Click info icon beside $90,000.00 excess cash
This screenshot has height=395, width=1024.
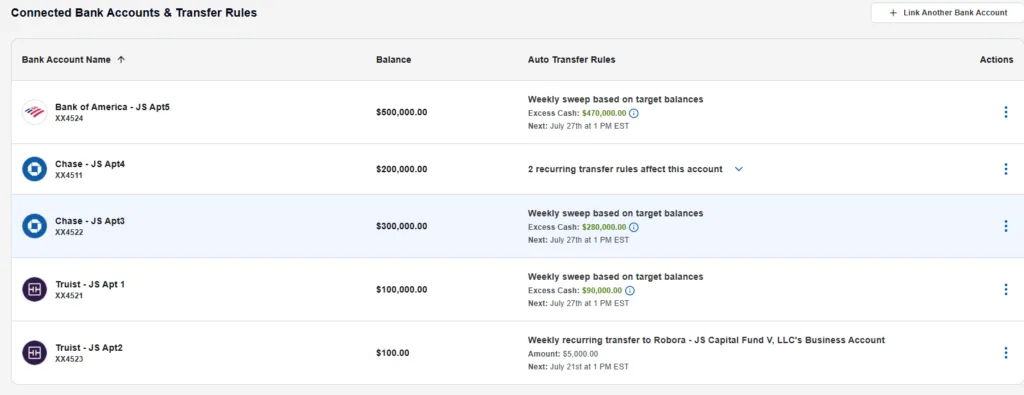coord(630,291)
